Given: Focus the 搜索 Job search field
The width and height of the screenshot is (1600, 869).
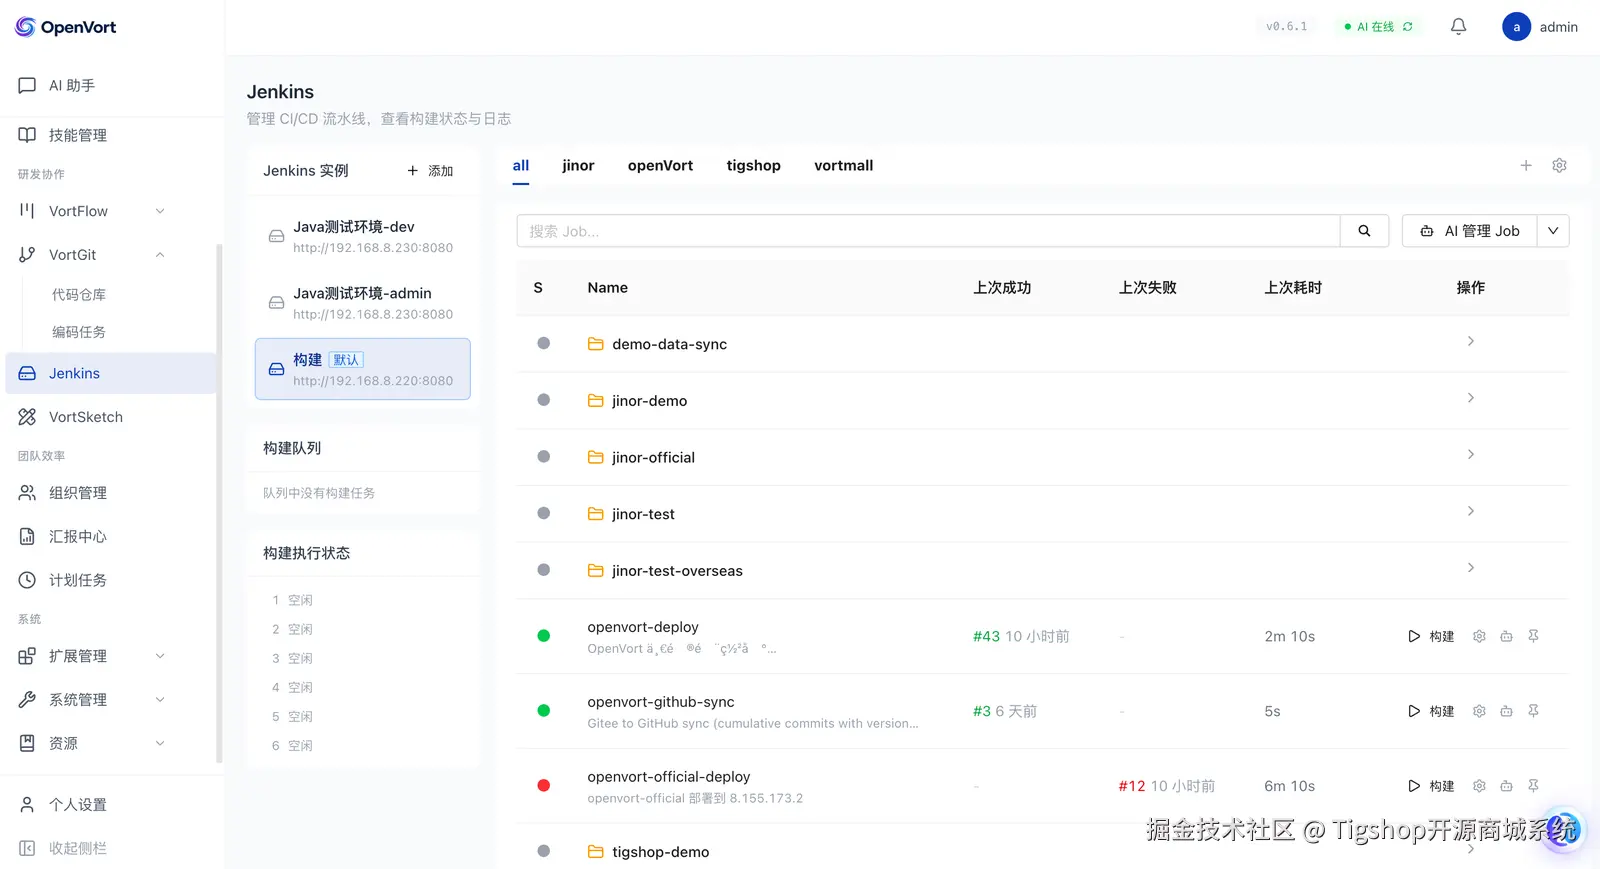Looking at the screenshot, I should tap(928, 231).
